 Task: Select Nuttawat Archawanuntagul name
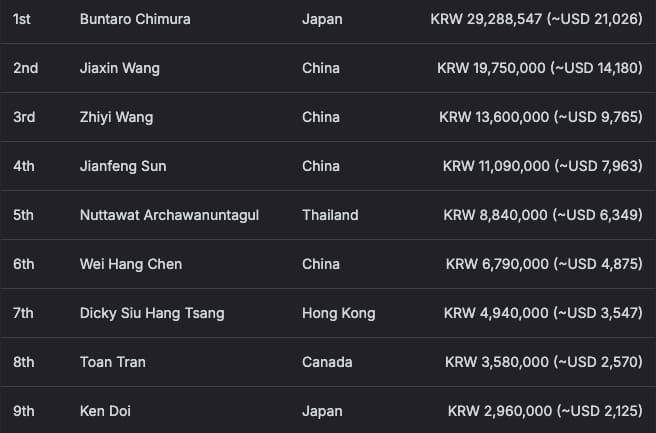point(169,215)
